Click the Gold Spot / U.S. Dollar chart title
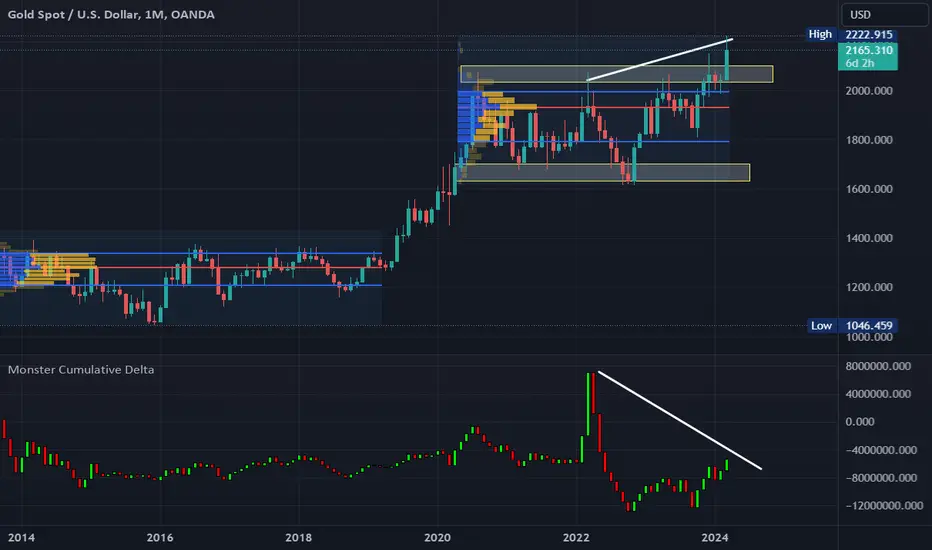Viewport: 932px width, 550px height. pos(111,14)
